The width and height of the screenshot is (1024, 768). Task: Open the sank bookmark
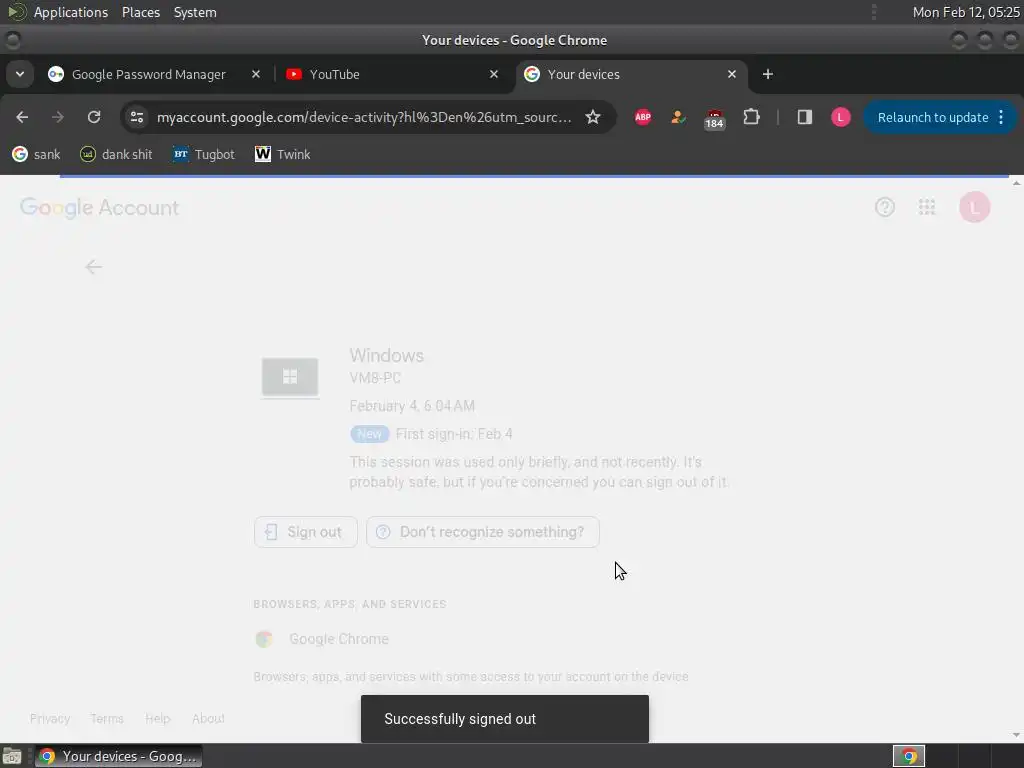coord(37,154)
